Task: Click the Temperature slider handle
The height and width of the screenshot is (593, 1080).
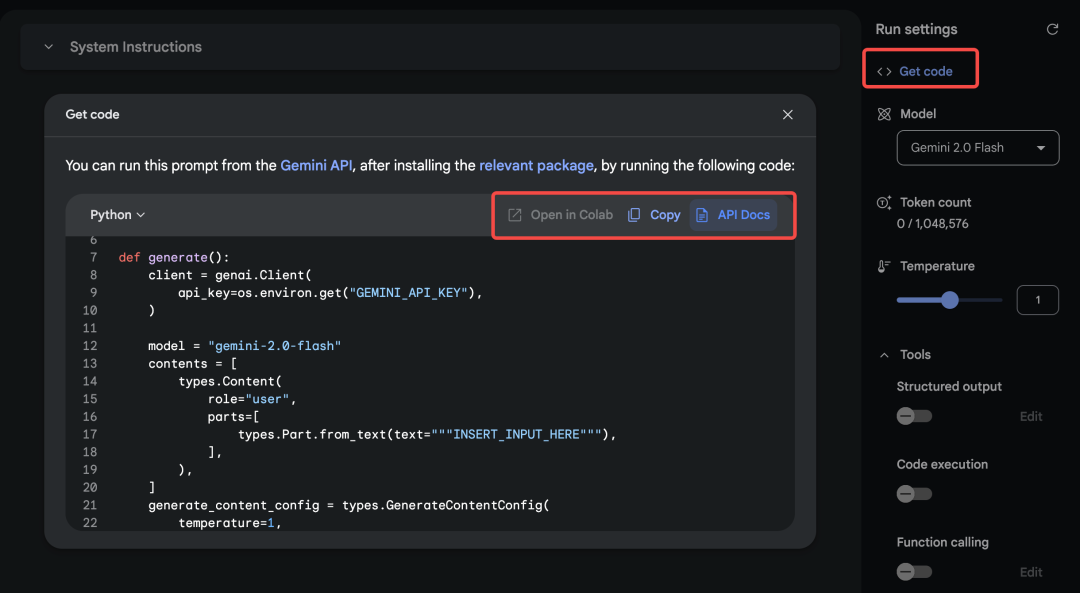Action: coord(950,300)
